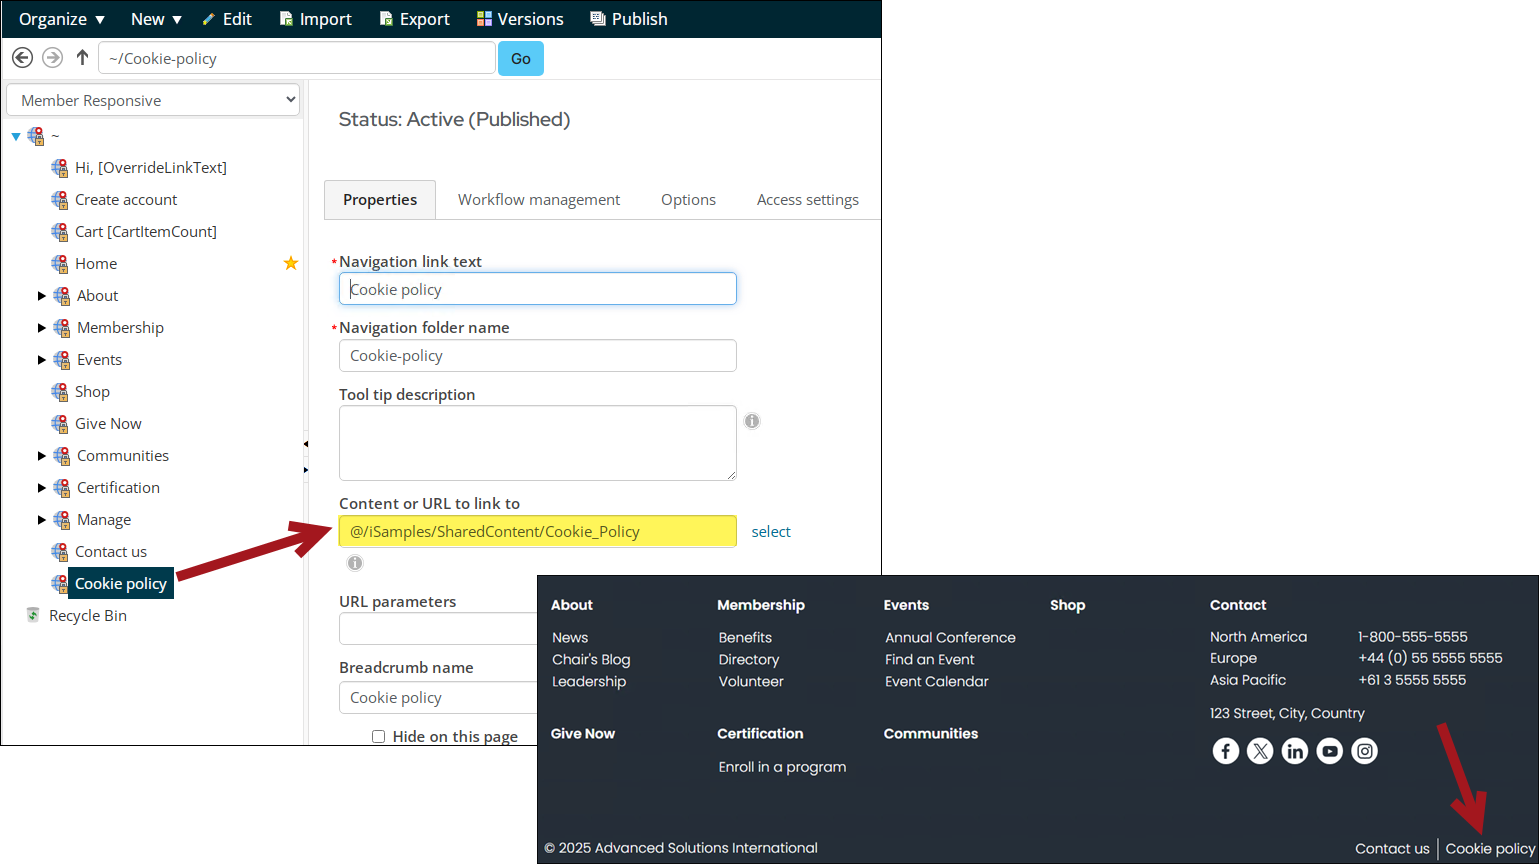
Task: Switch to the Workflow management tab
Action: 539,200
